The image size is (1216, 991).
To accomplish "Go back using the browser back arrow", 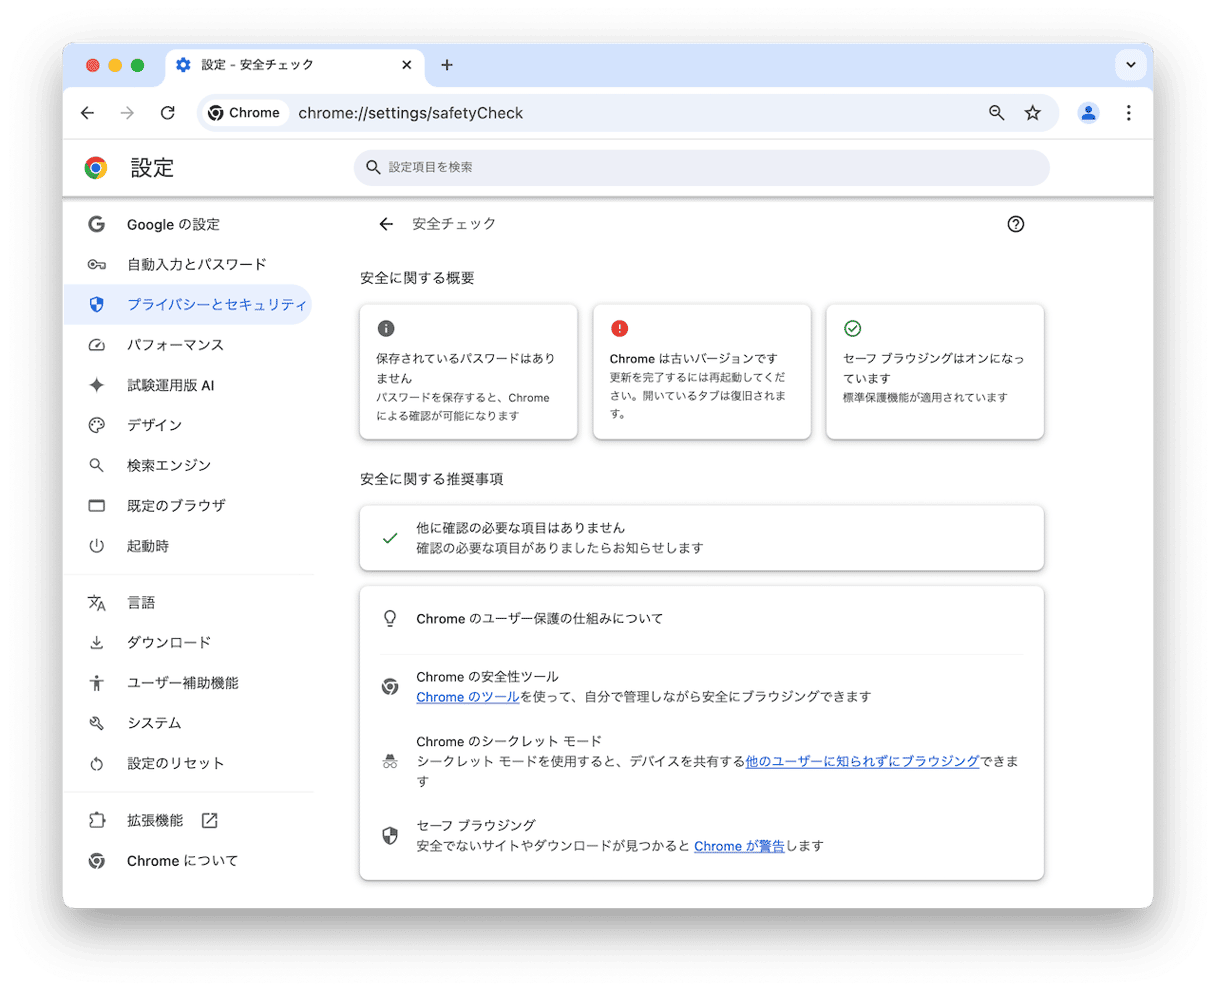I will coord(88,113).
